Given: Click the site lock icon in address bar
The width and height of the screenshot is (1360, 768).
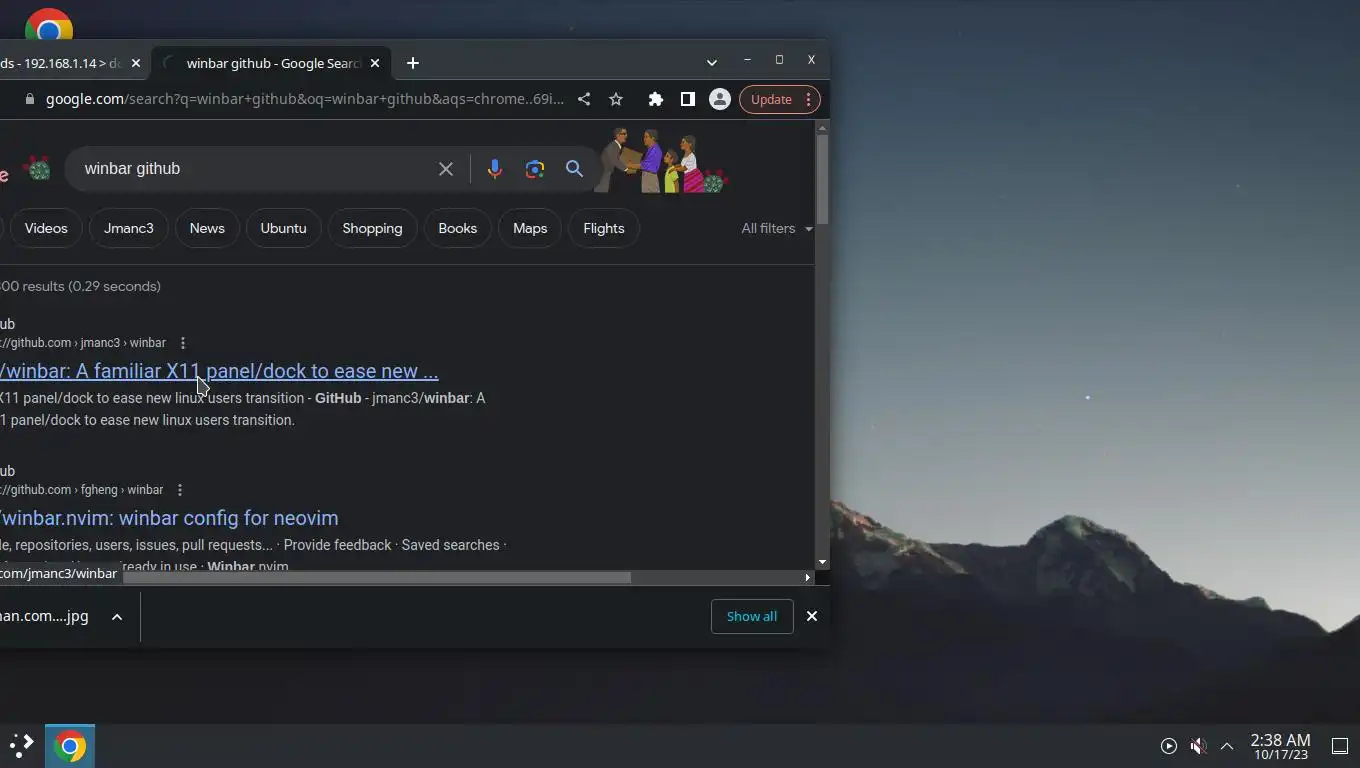Looking at the screenshot, I should click(x=29, y=99).
